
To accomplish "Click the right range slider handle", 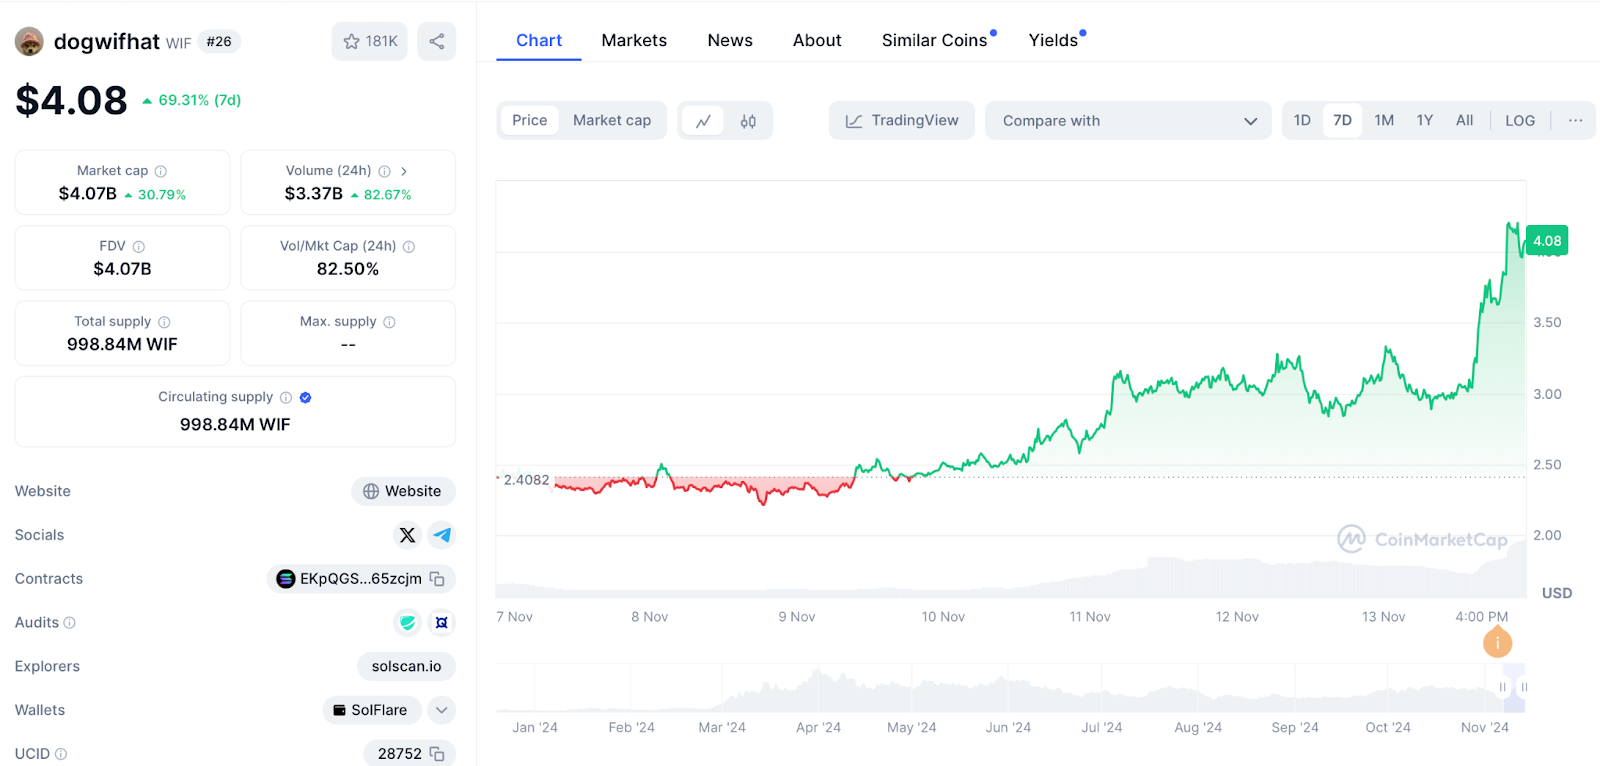I will coord(1524,687).
